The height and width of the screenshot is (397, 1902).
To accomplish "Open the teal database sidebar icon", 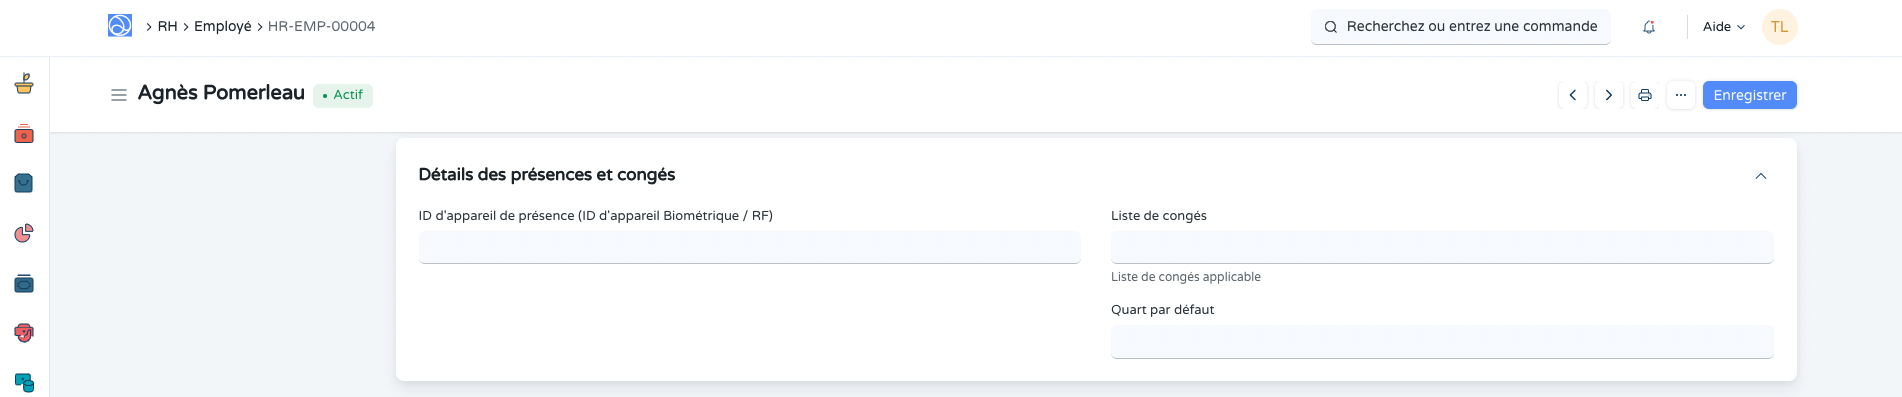I will click(x=24, y=382).
